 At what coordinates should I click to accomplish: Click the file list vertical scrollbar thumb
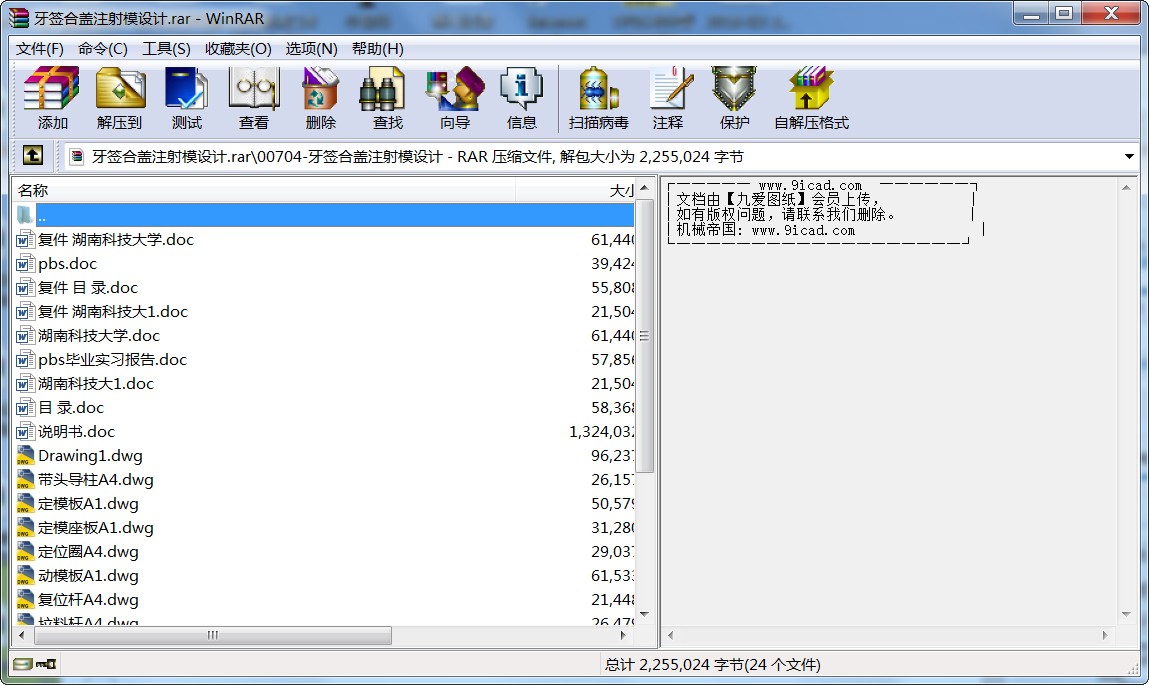645,336
